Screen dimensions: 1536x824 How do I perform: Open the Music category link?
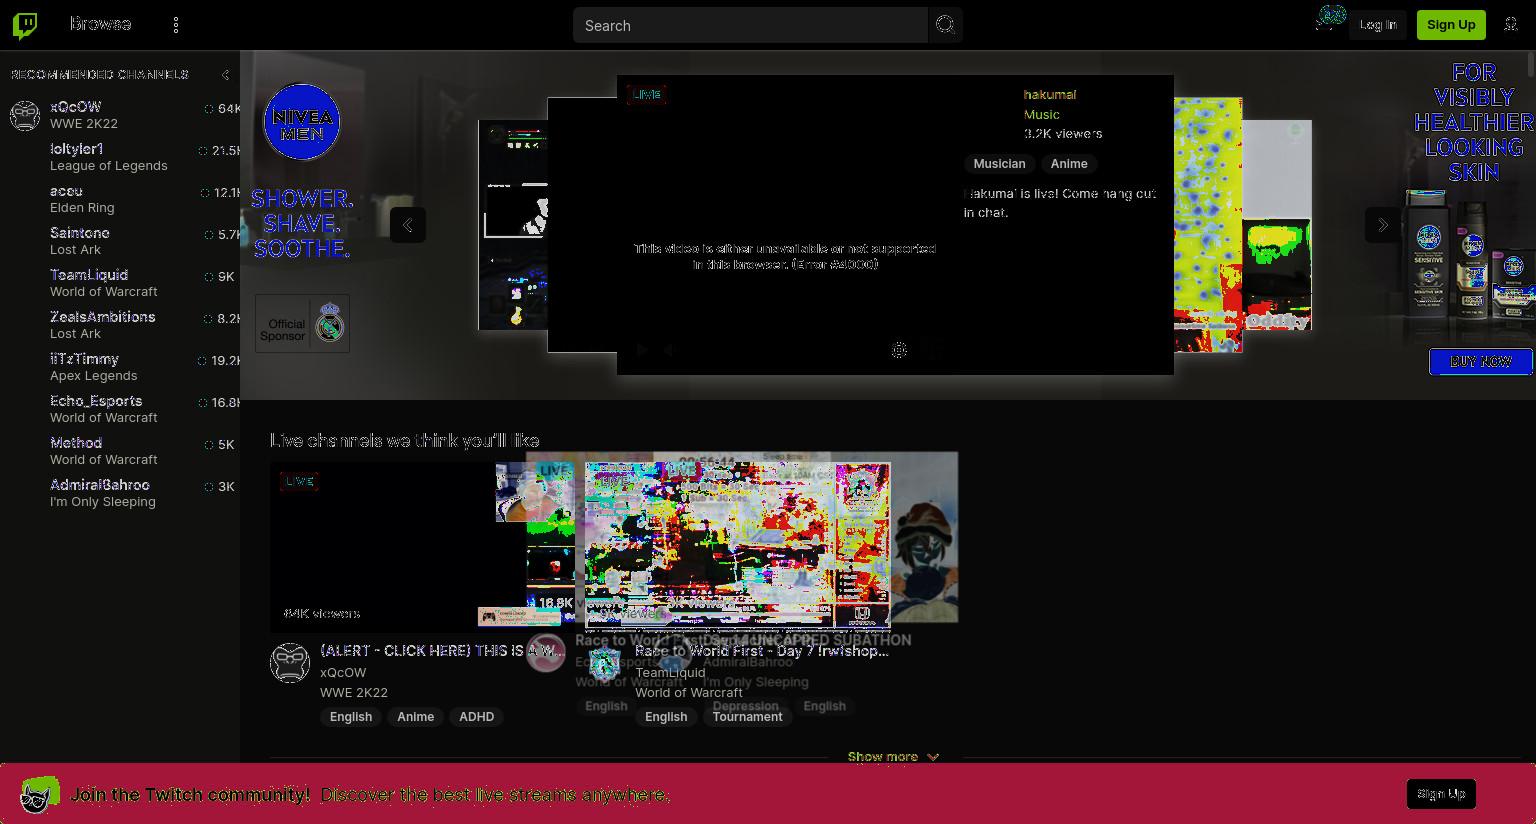click(x=1041, y=114)
